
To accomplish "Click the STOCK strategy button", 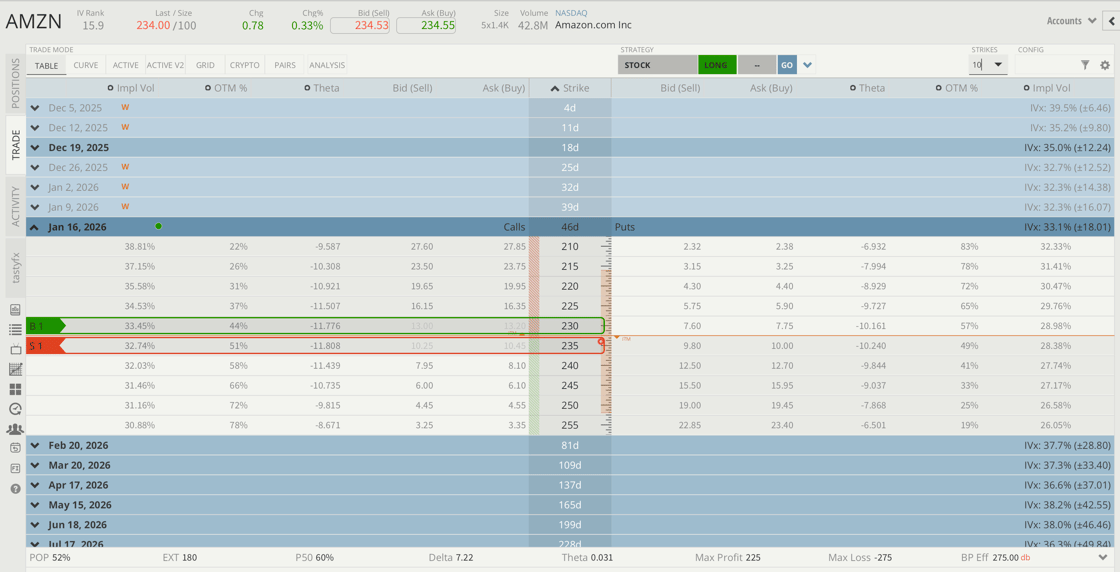I will tap(657, 65).
